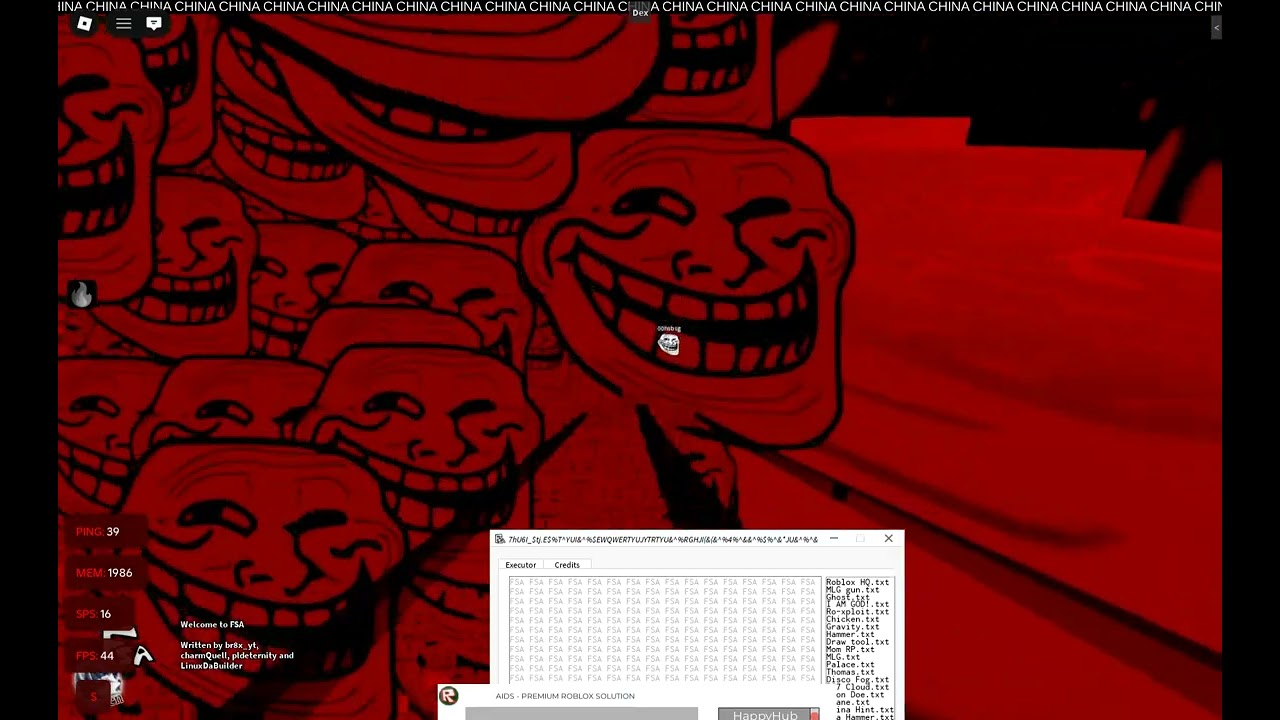This screenshot has width=1280, height=720.
Task: Select Ro-xploit.txt script
Action: pyautogui.click(x=857, y=612)
